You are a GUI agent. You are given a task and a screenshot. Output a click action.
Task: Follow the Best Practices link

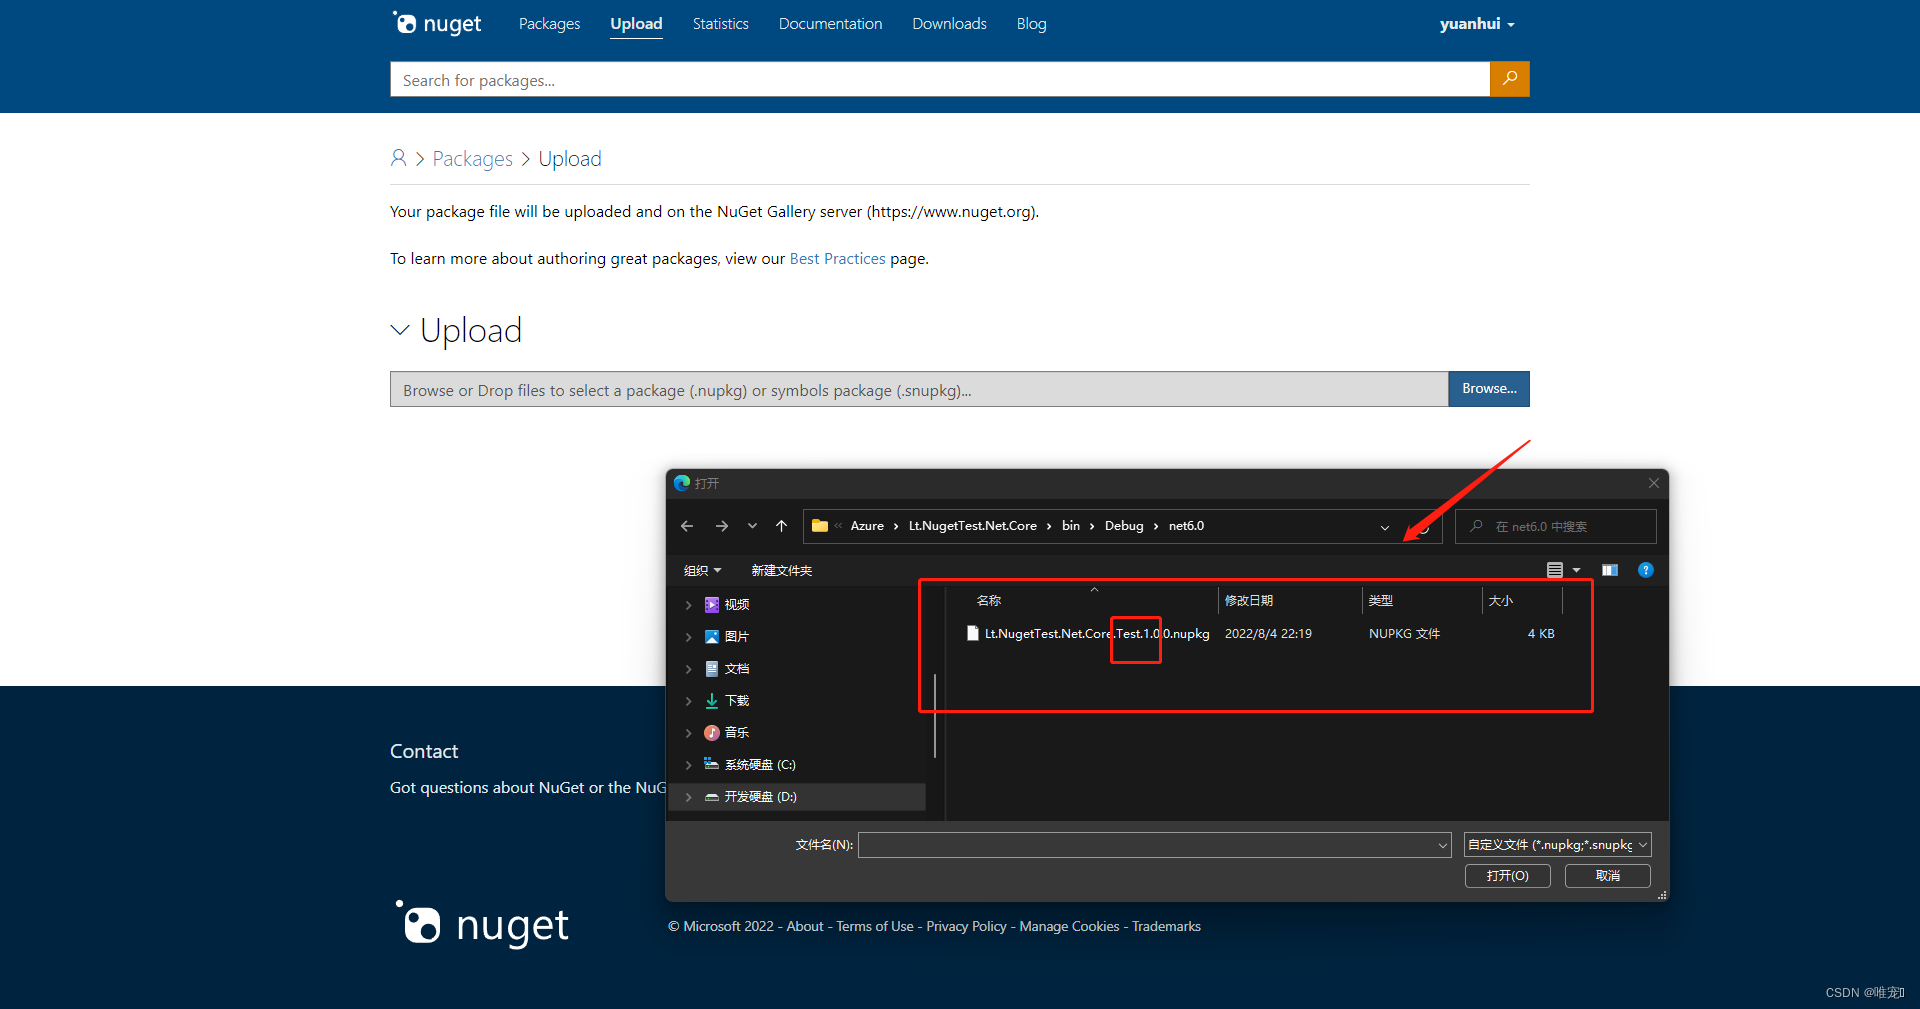837,258
